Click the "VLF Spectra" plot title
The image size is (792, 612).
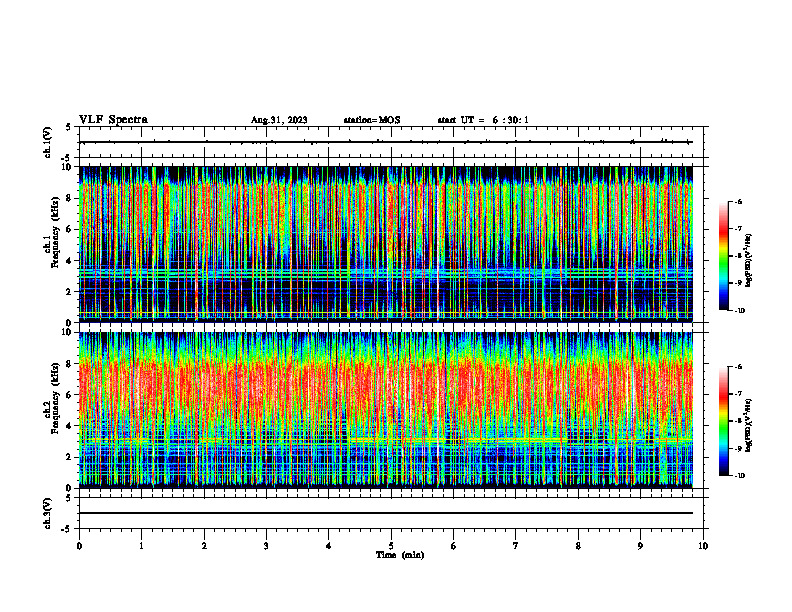113,120
